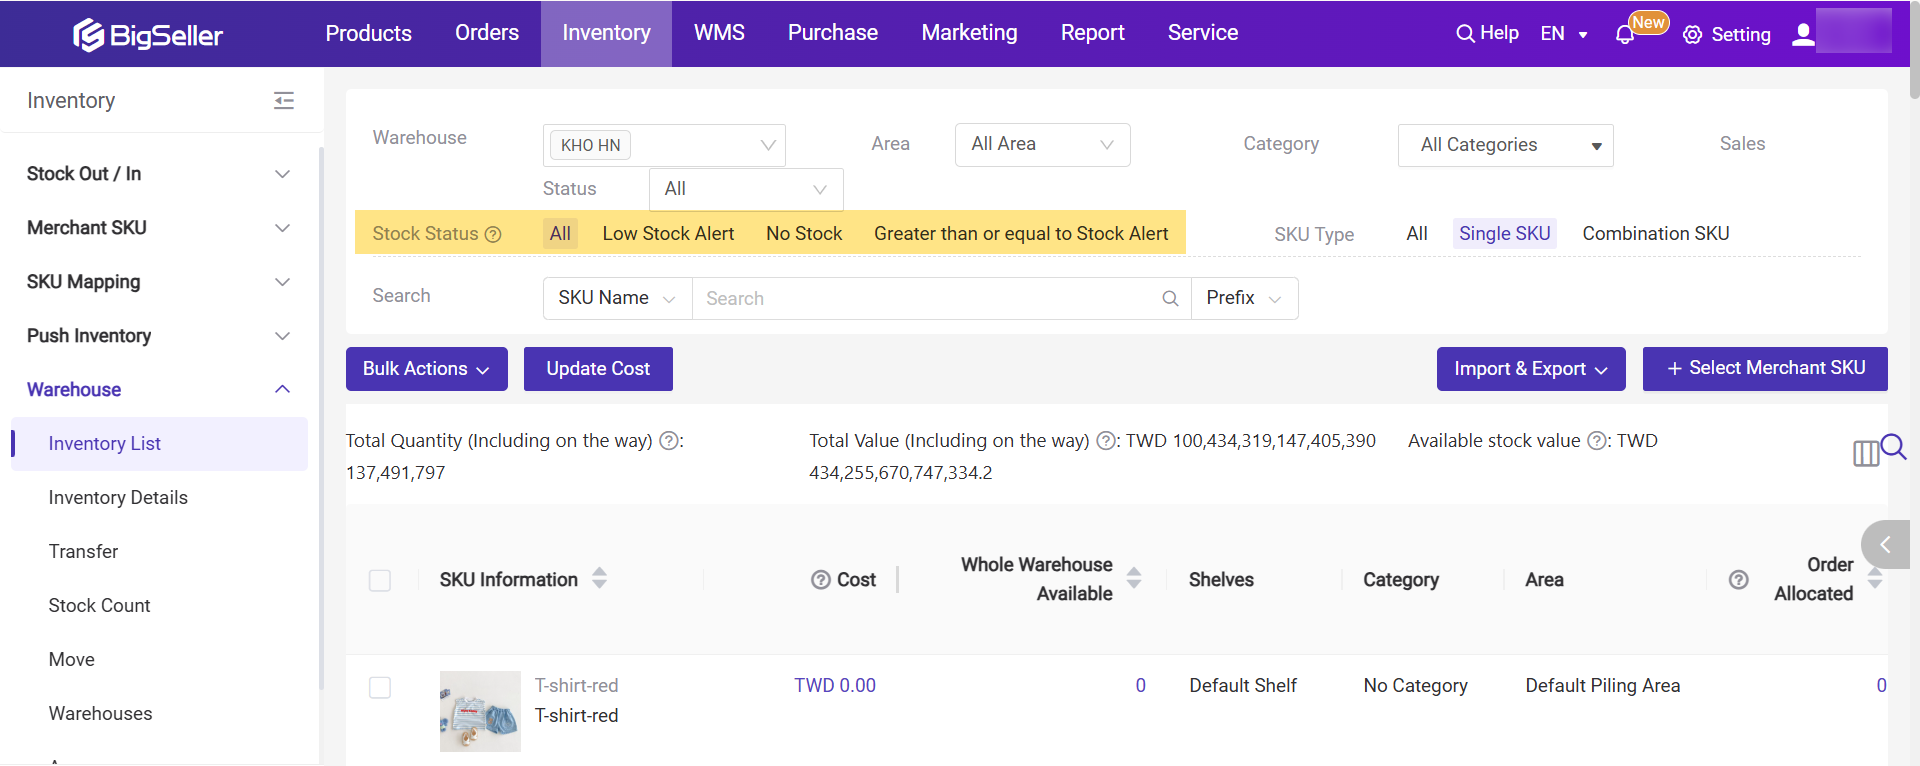
Task: Click the blue magnifier icon beside columns
Action: (x=1893, y=446)
